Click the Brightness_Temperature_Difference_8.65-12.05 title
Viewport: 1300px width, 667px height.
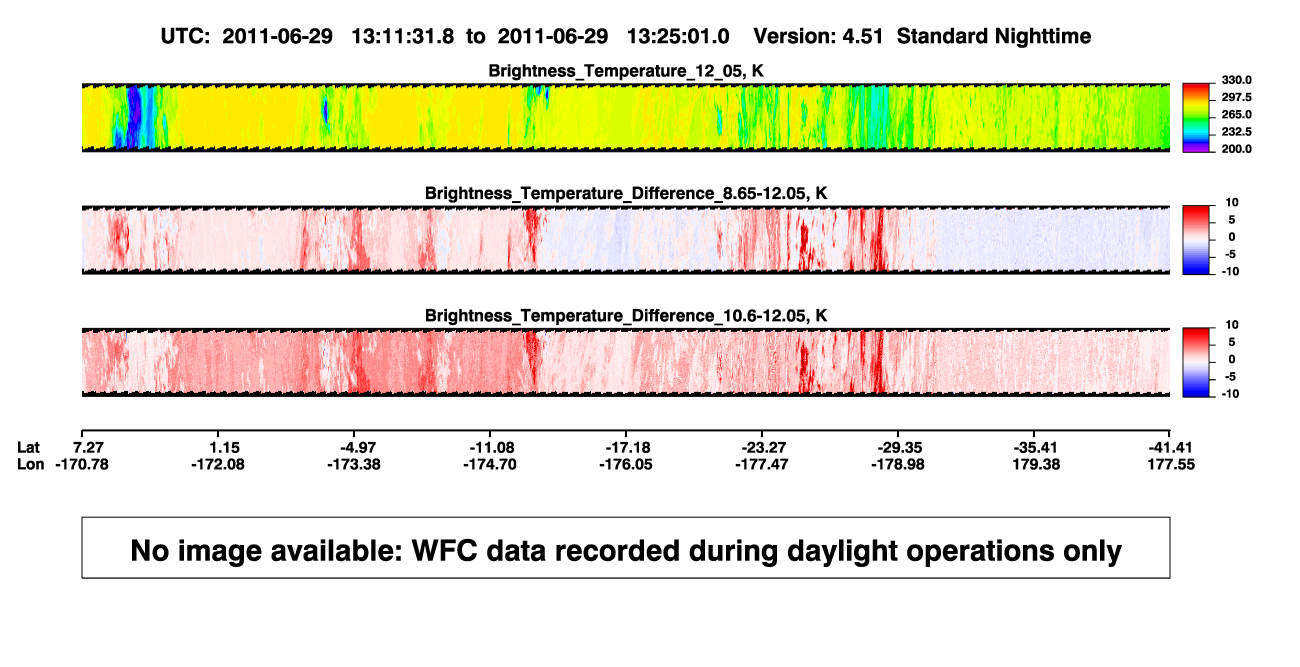[626, 192]
